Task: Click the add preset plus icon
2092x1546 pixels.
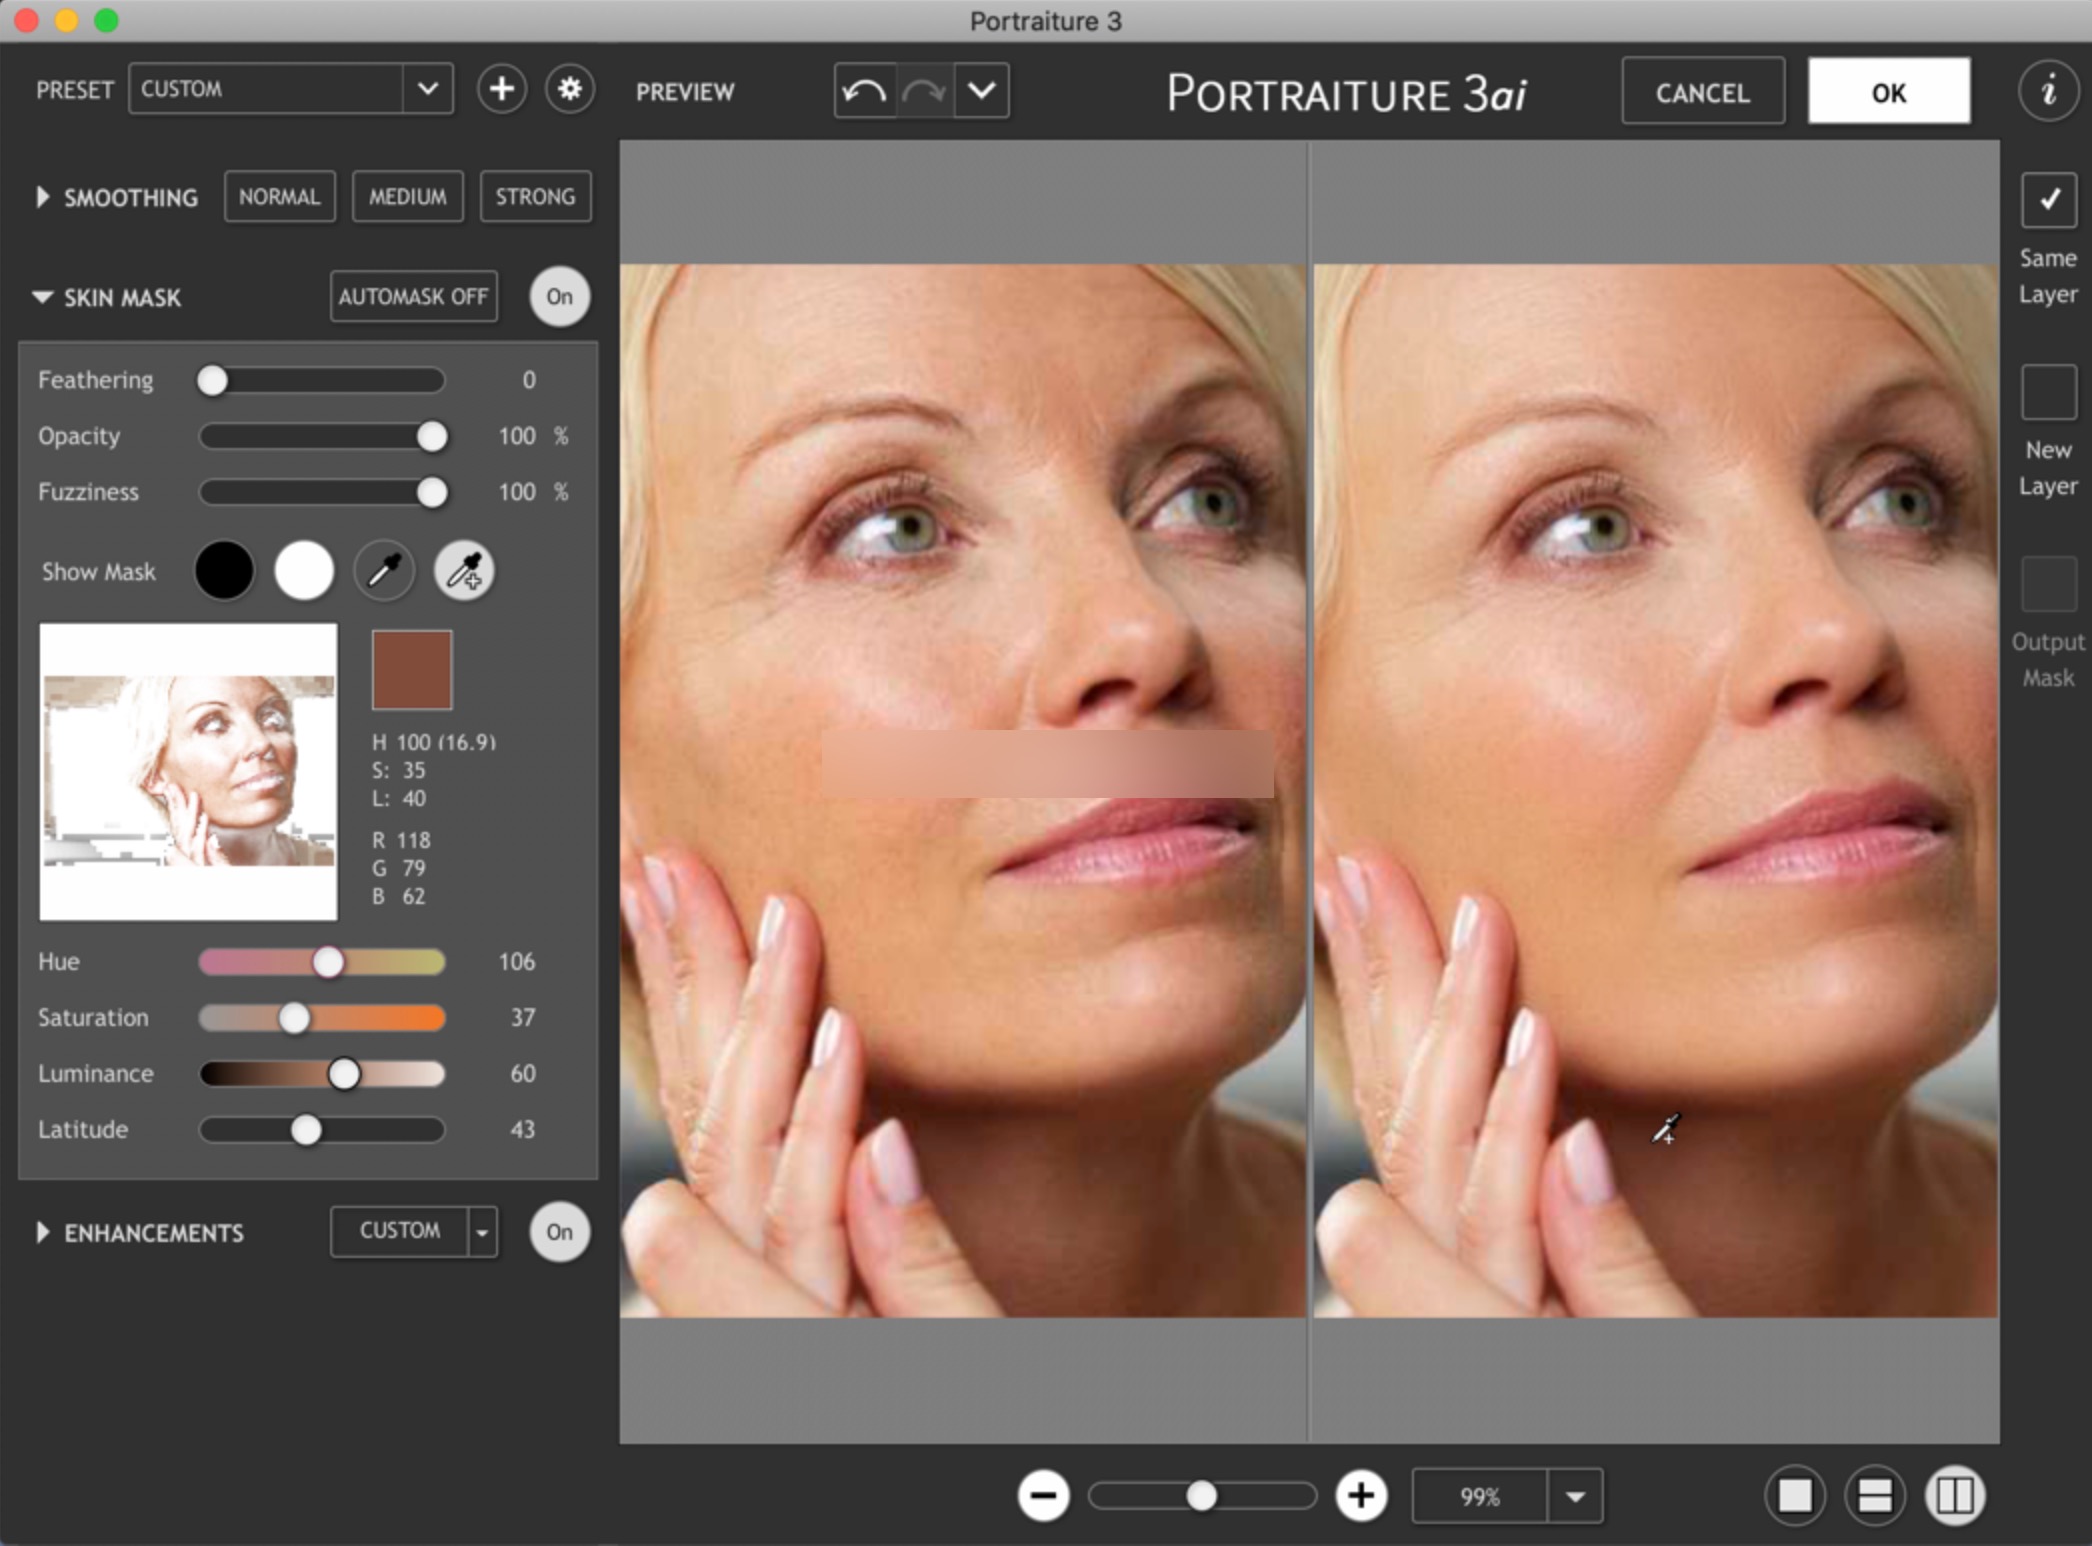Action: 501,90
